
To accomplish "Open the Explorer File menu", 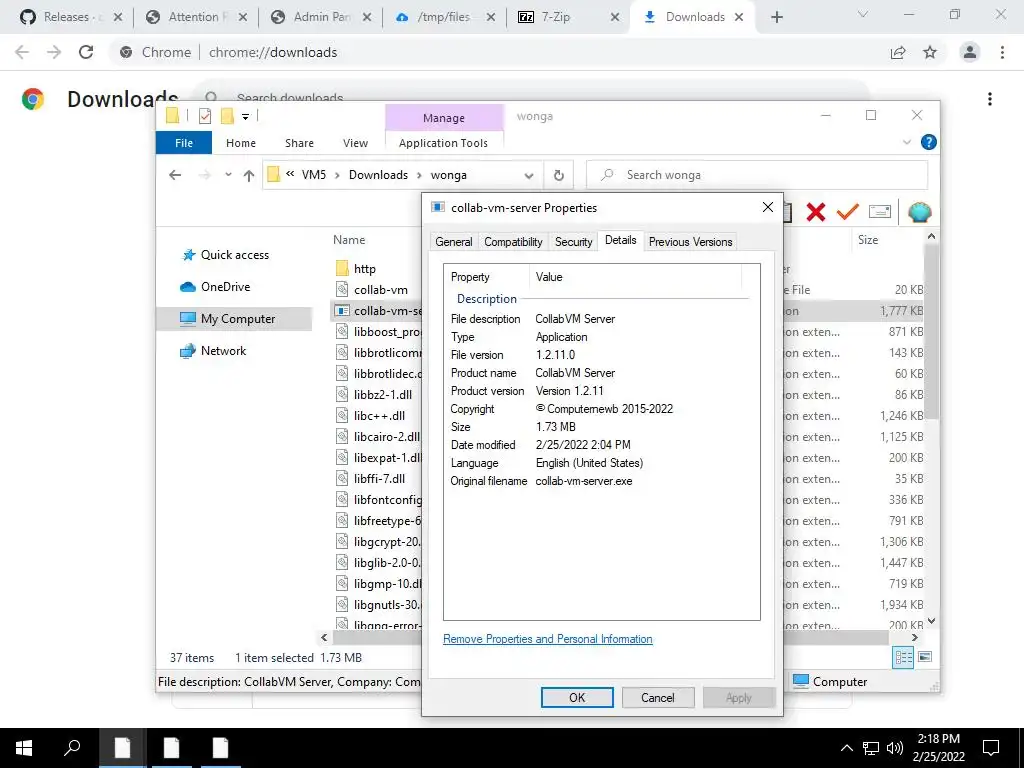I will coord(184,143).
